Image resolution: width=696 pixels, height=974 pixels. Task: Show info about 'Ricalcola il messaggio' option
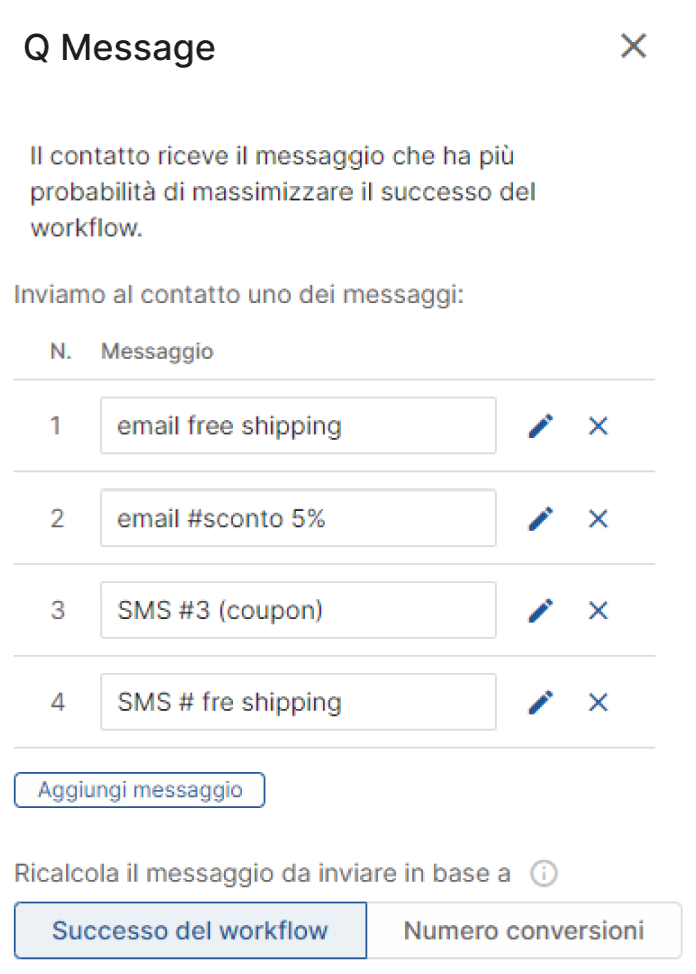(544, 873)
